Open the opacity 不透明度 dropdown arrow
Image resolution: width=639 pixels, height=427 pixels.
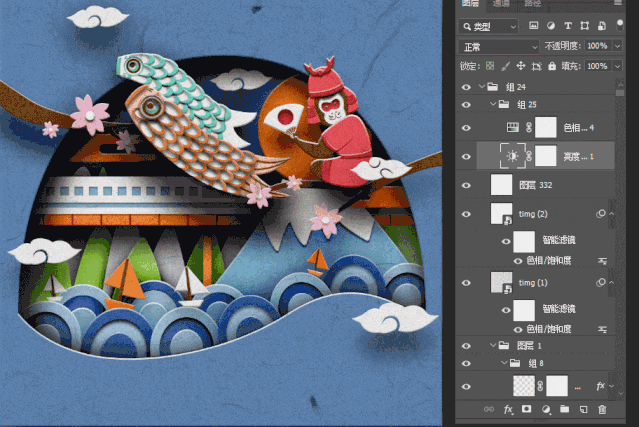(616, 46)
